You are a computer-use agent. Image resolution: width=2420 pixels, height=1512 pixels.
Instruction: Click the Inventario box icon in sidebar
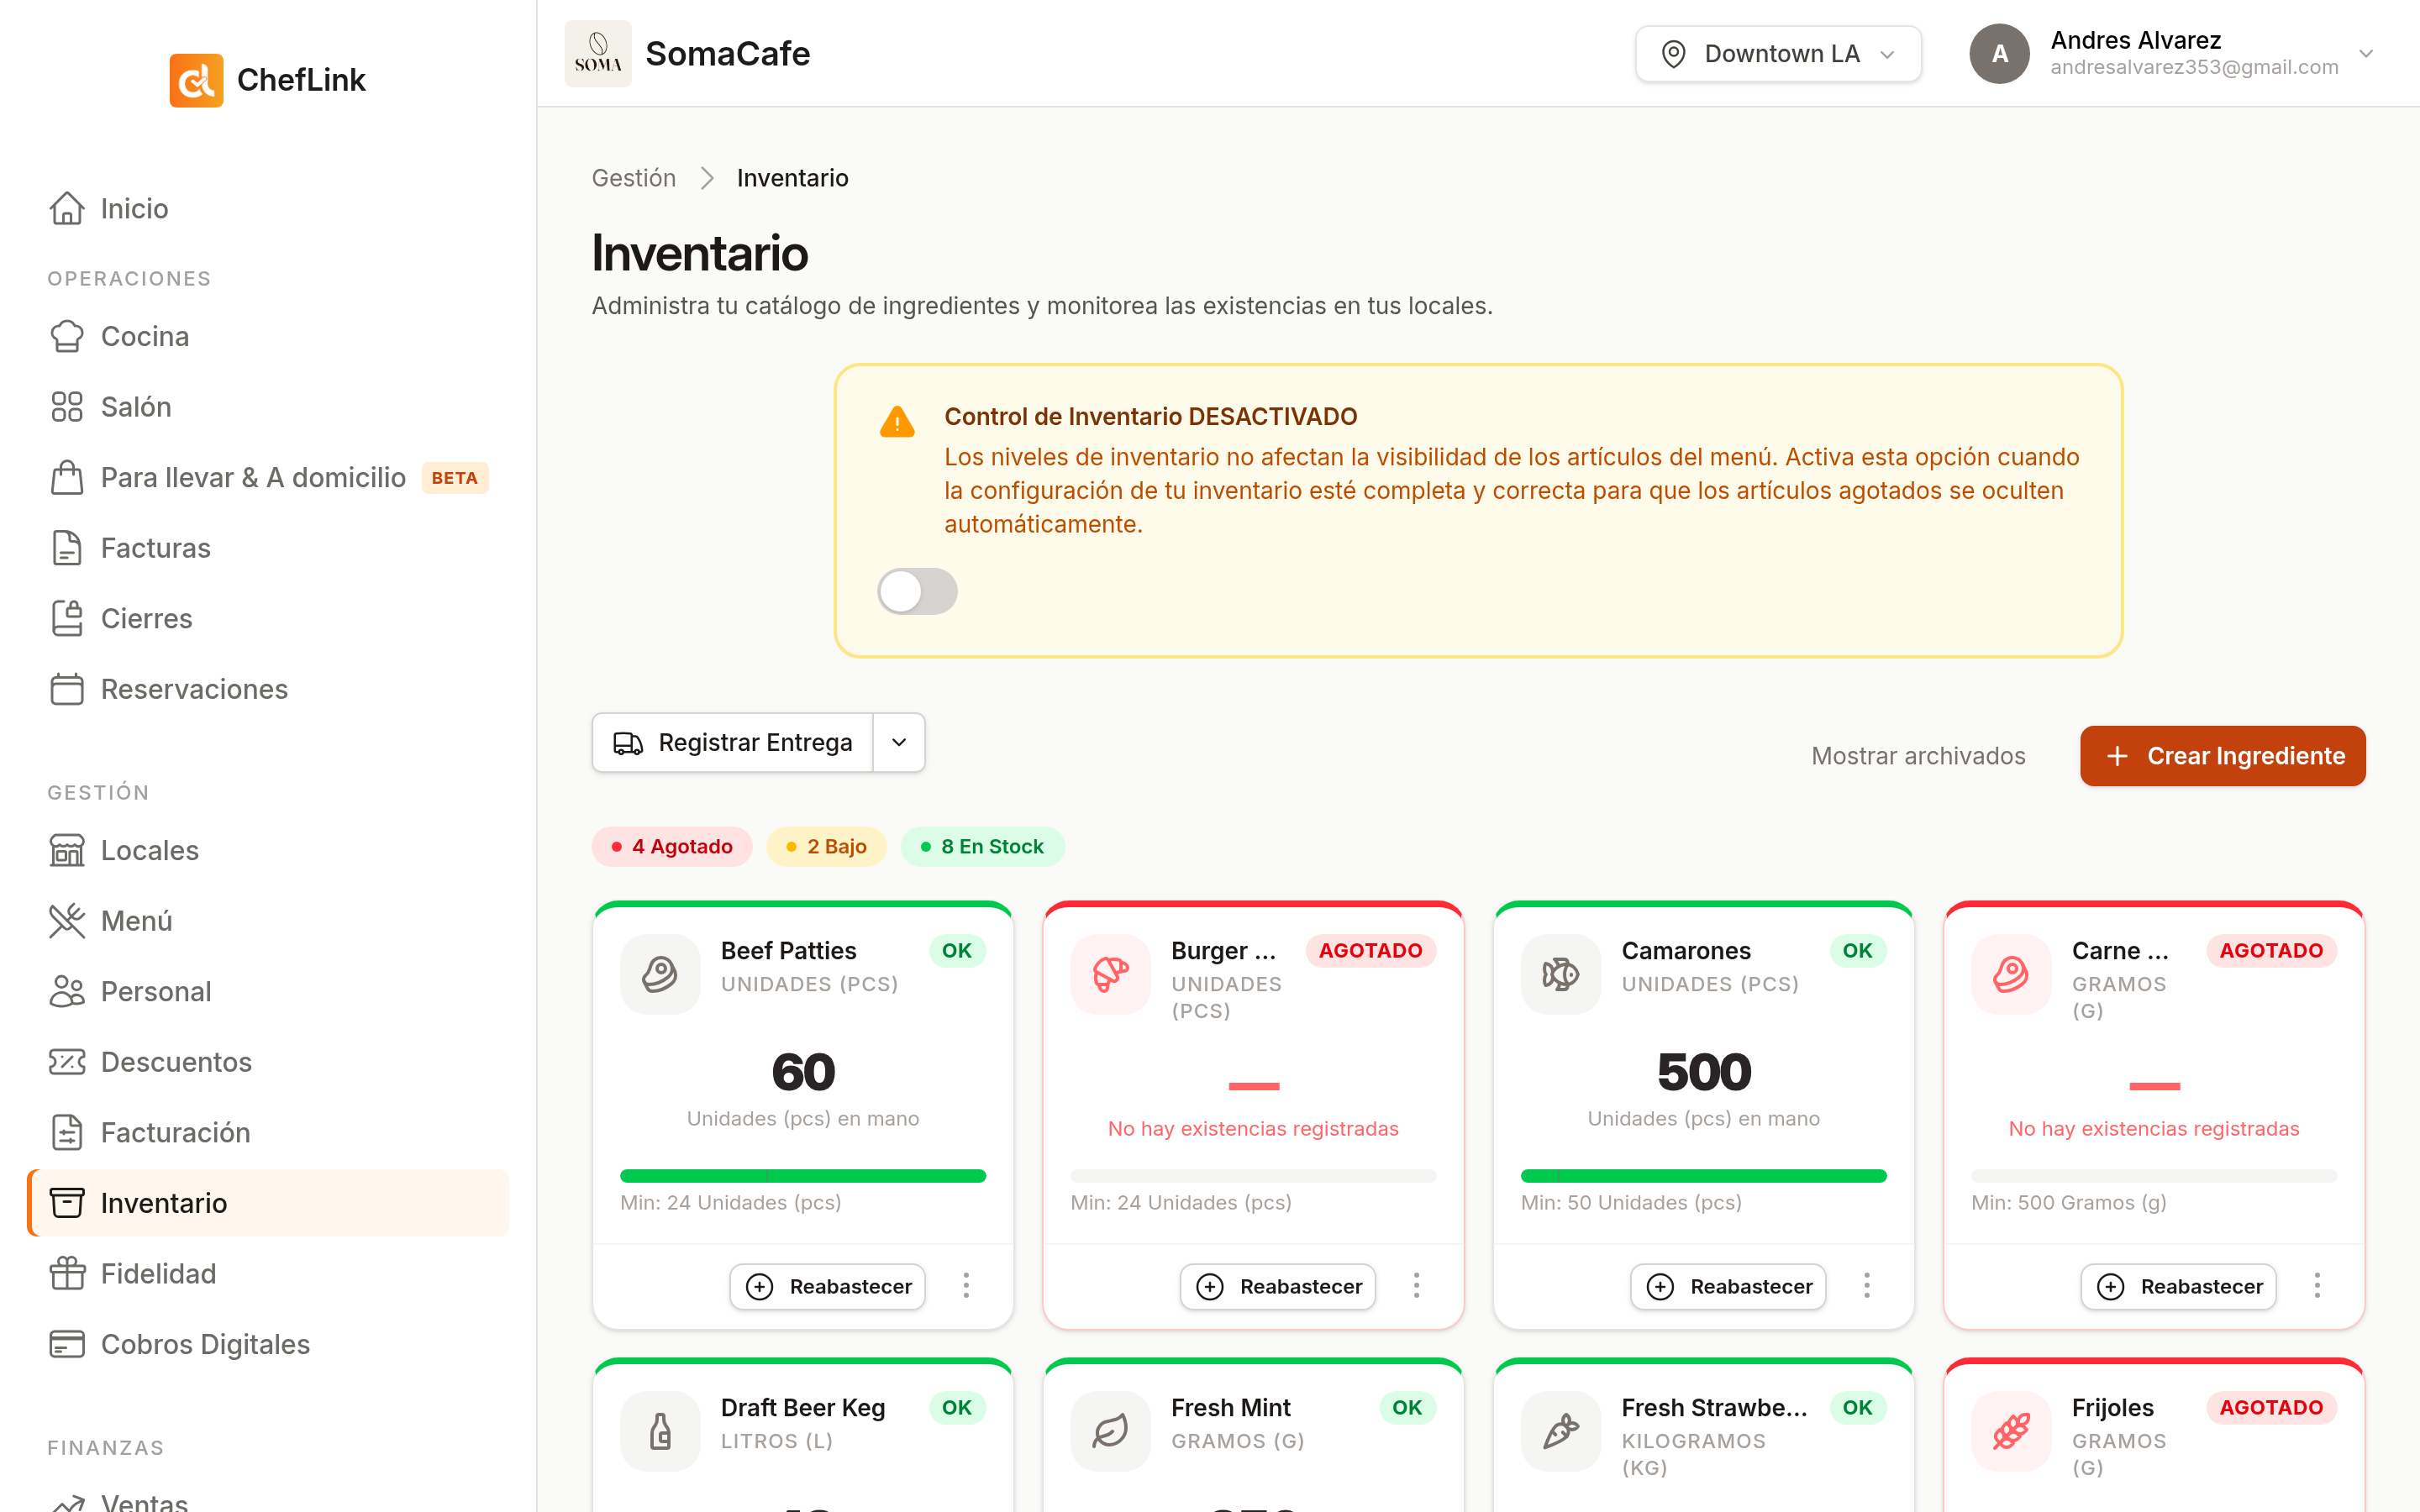coord(67,1203)
